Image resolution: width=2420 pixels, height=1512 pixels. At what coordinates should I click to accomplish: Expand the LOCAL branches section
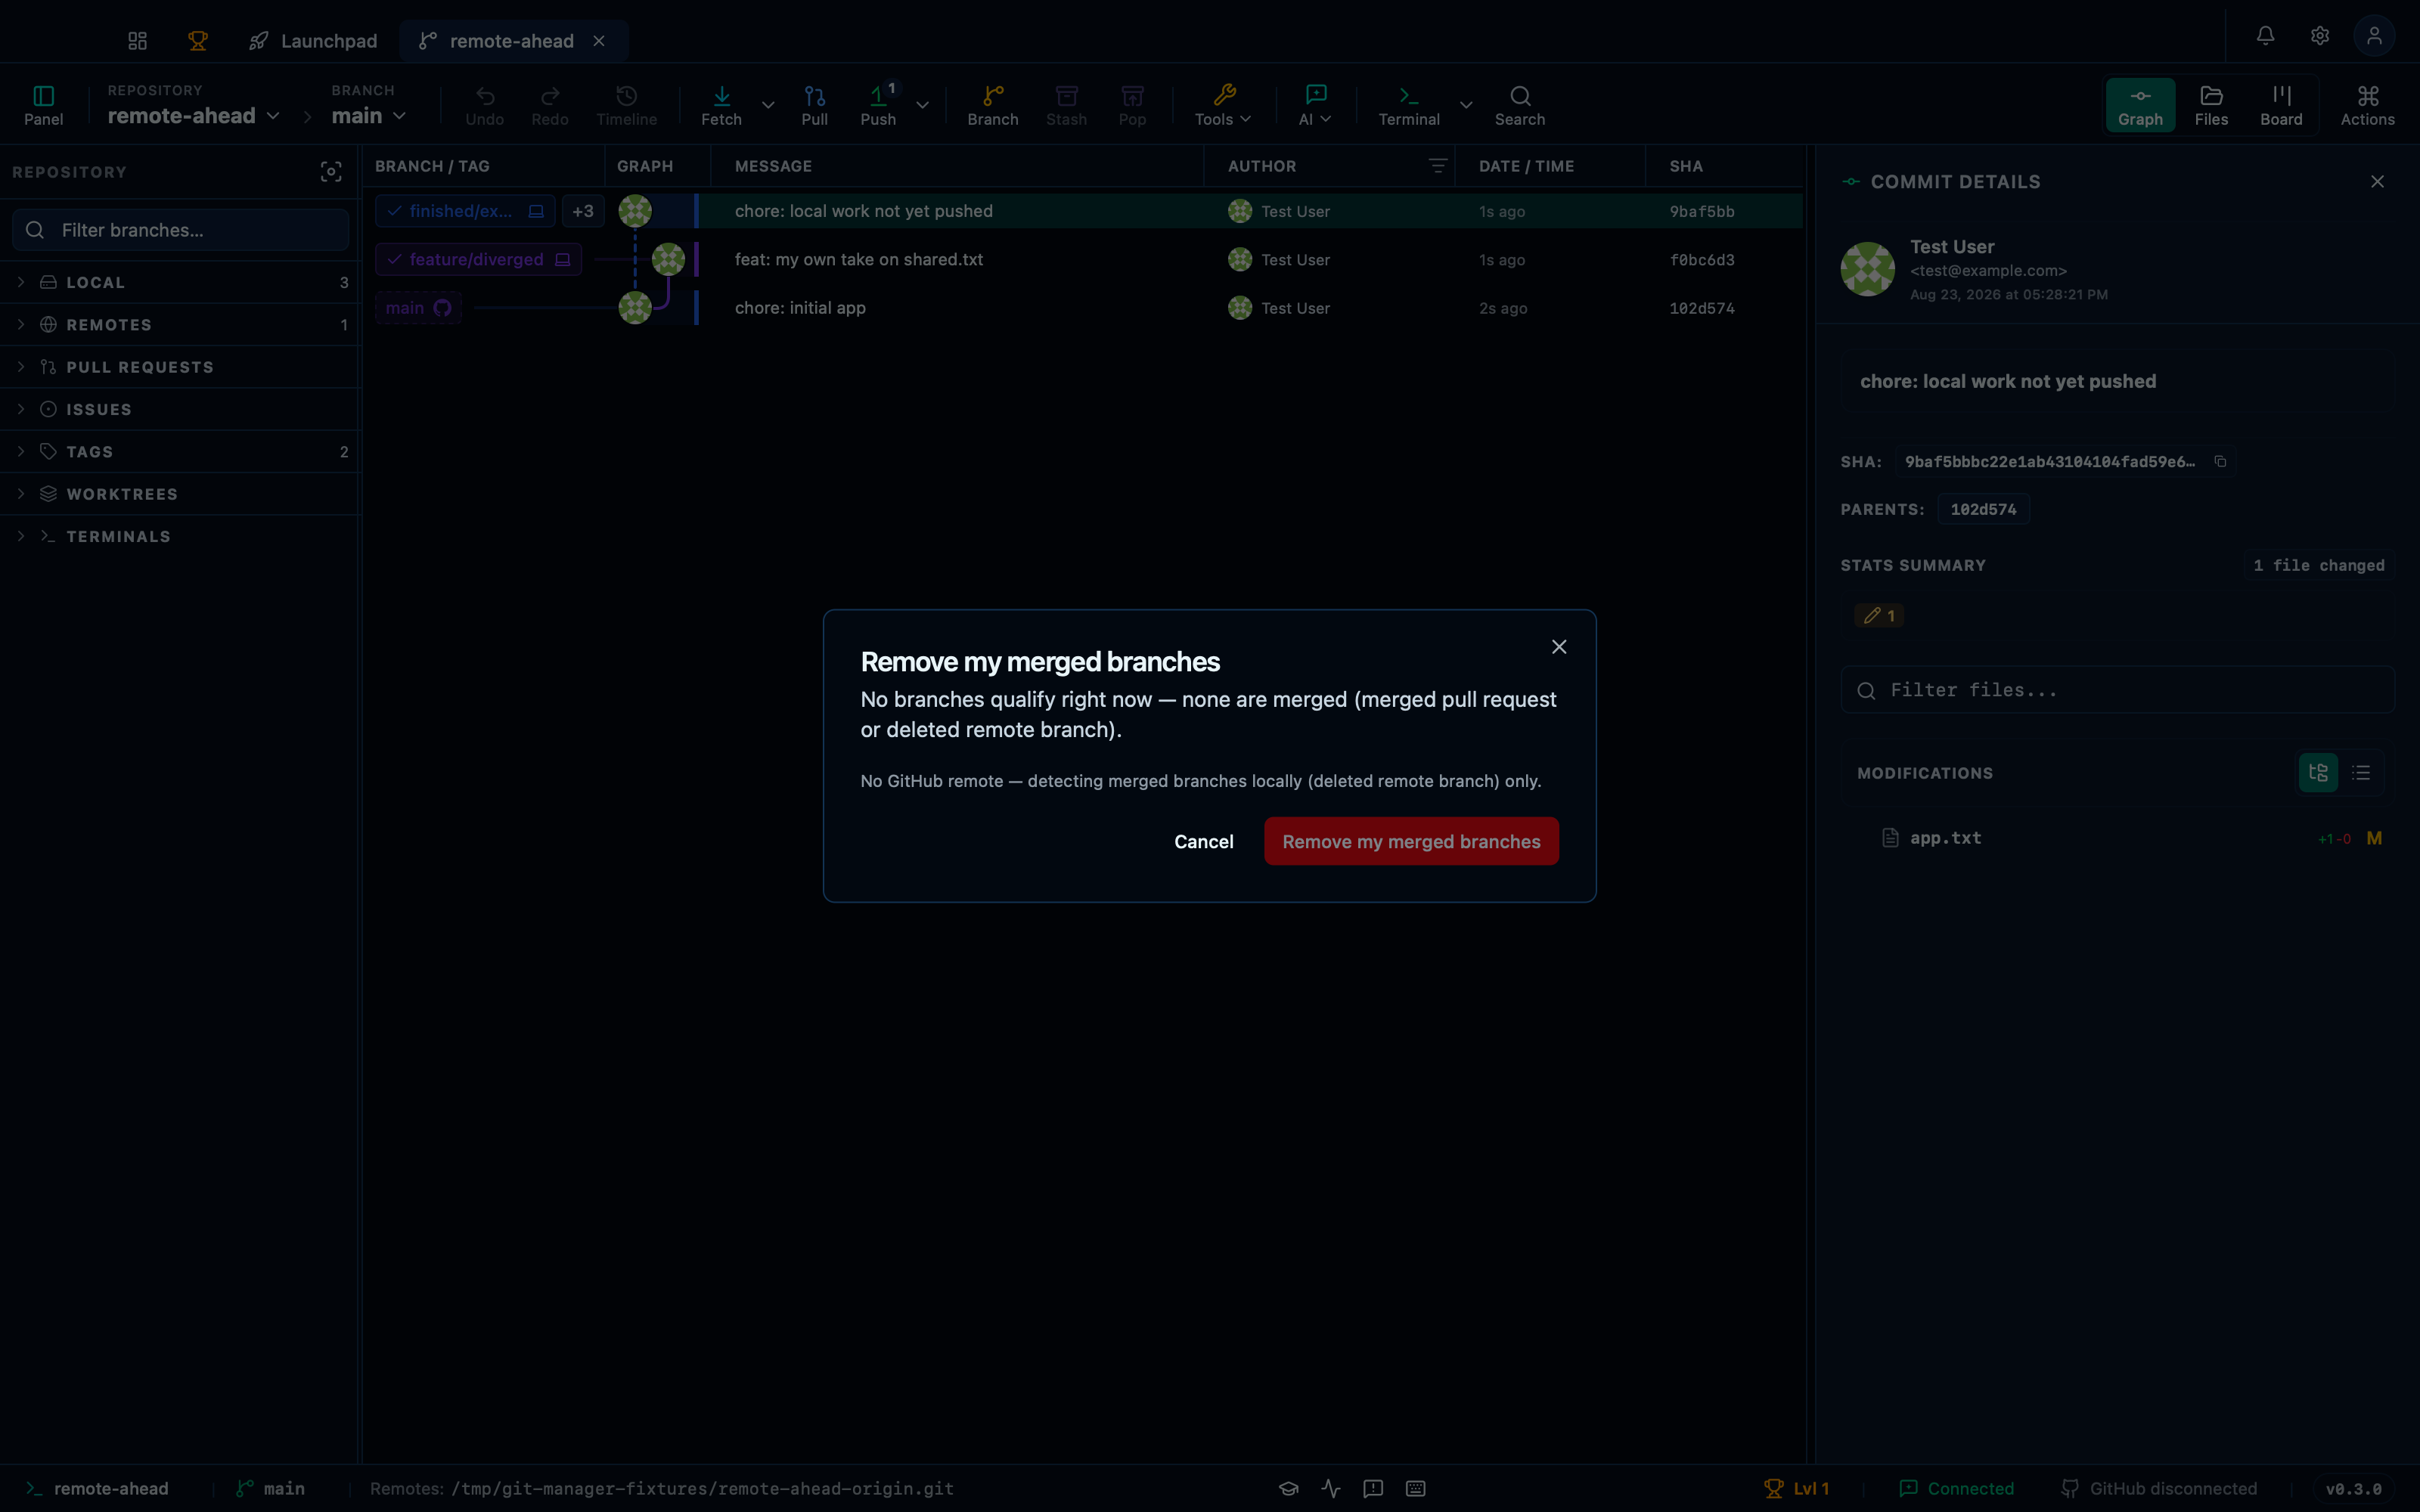click(x=180, y=283)
